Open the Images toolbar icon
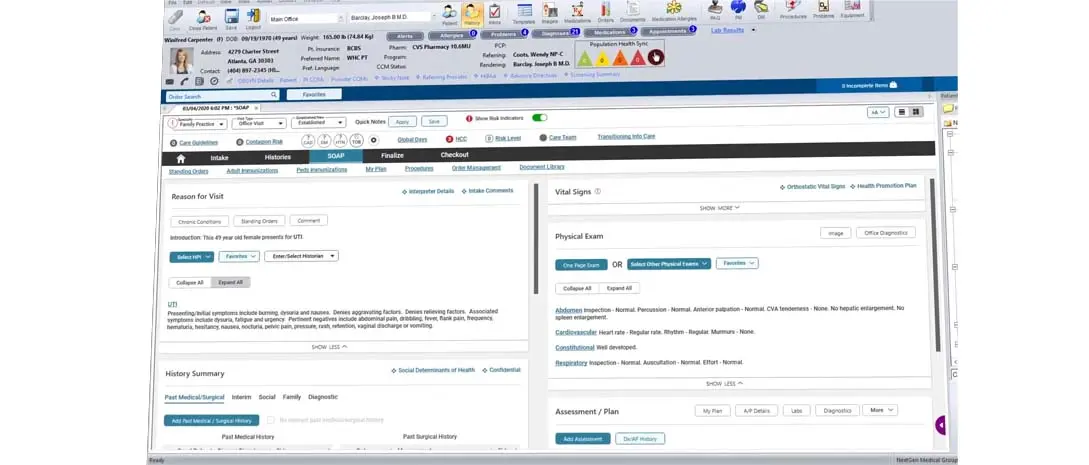 coord(550,14)
